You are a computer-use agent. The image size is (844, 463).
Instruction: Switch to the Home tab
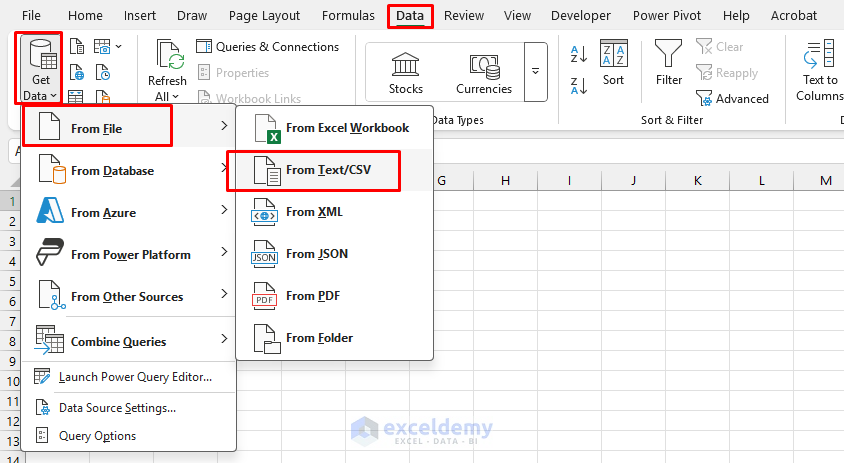pos(85,16)
